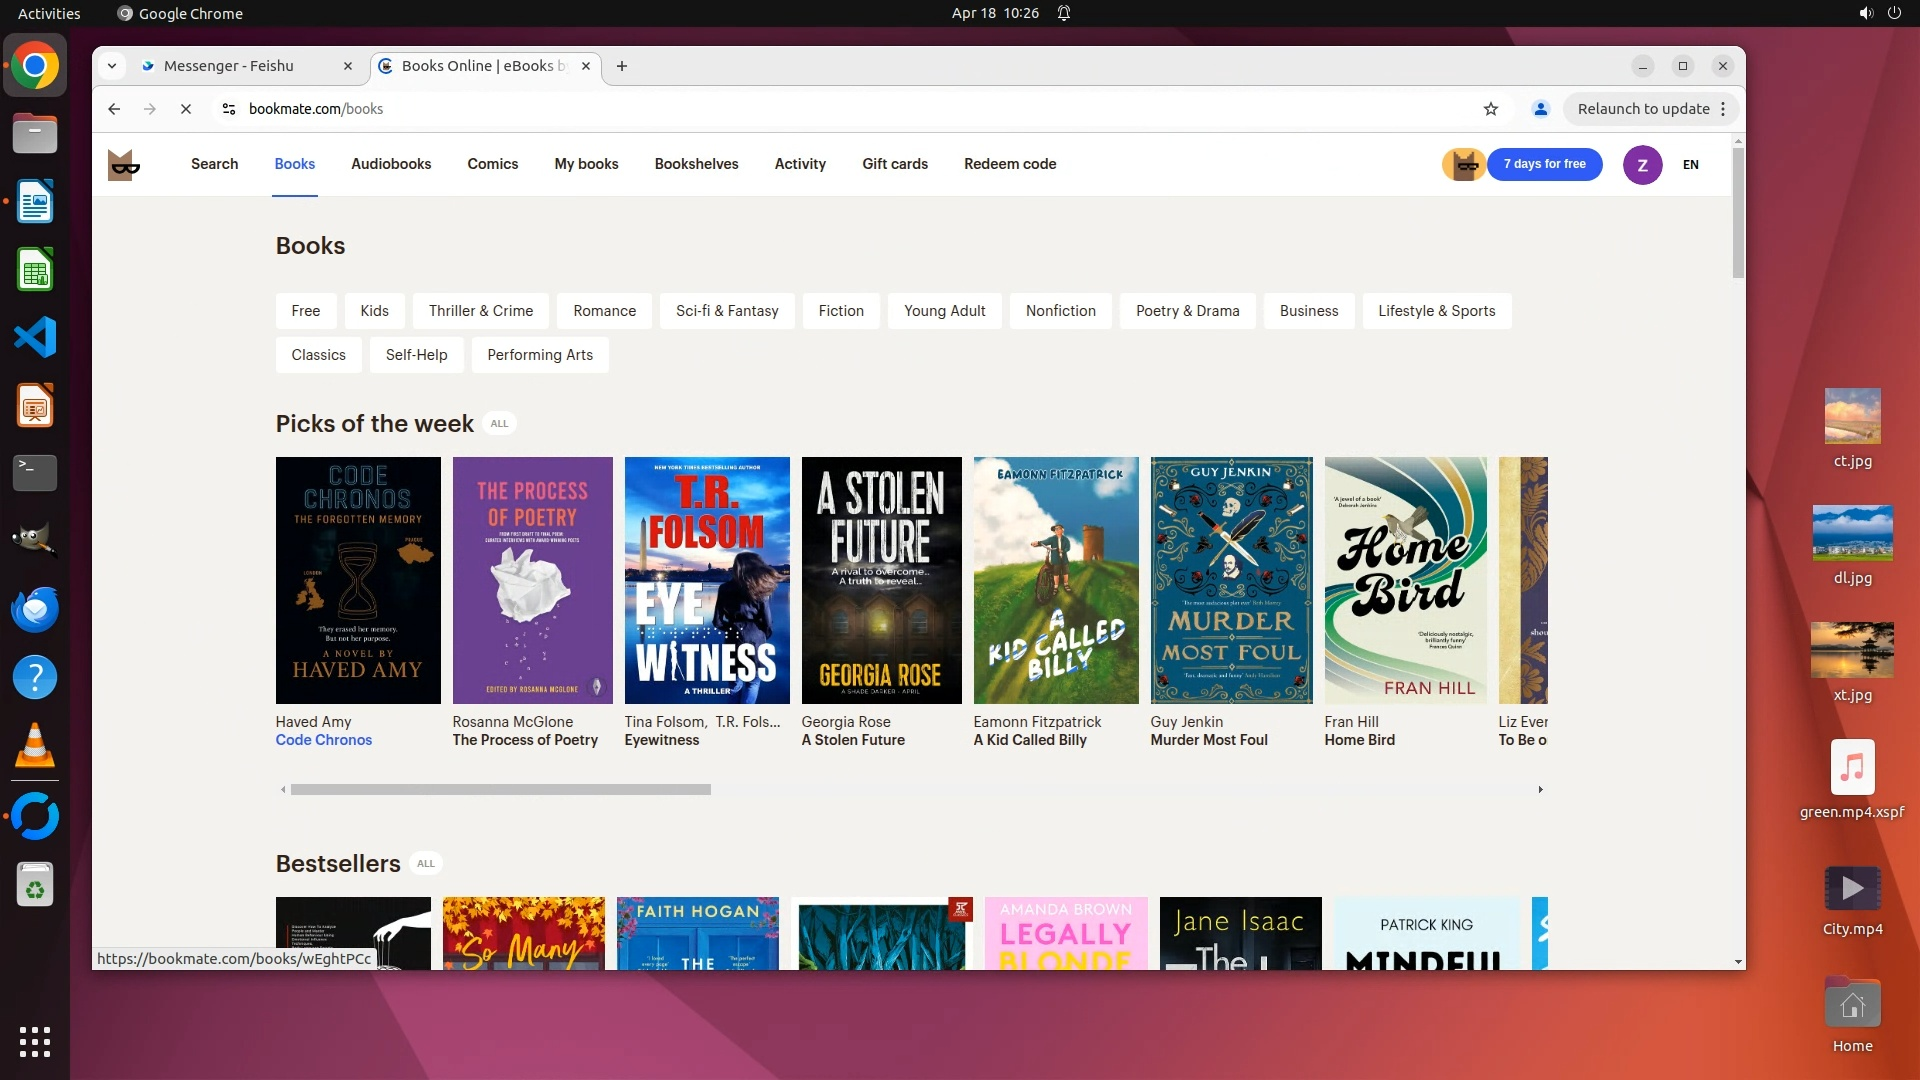Viewport: 1920px width, 1080px height.
Task: Open the Murder Most Foul cover
Action: click(1231, 580)
